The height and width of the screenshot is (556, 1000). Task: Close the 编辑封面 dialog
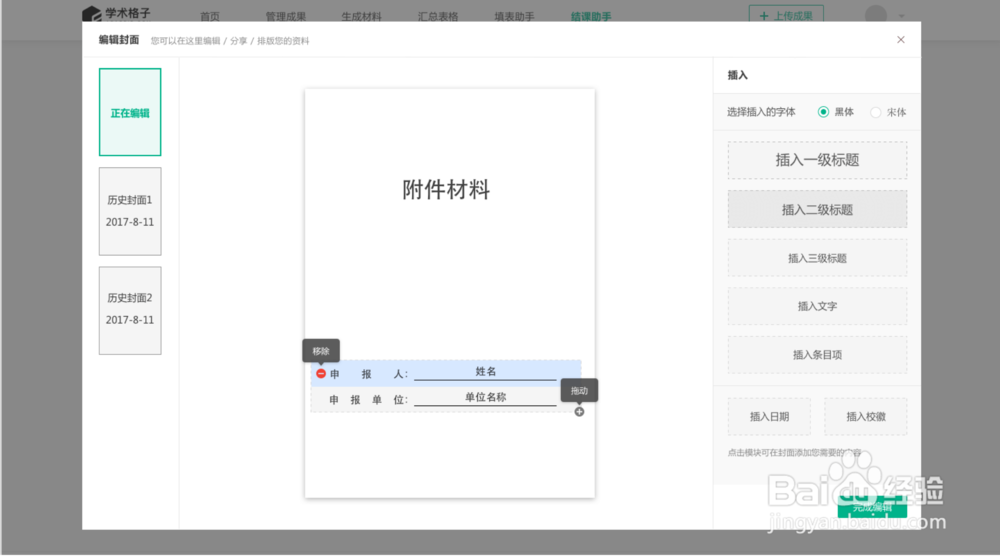click(901, 40)
